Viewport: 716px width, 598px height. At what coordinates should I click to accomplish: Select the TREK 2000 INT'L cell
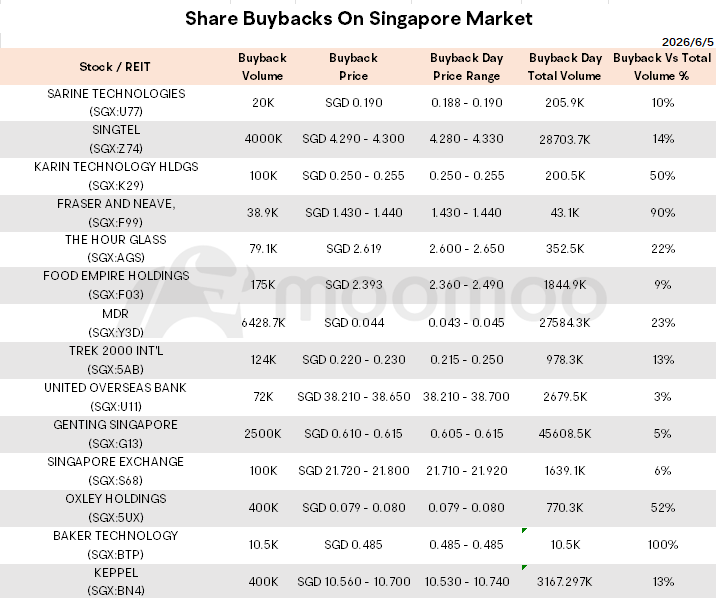point(116,360)
